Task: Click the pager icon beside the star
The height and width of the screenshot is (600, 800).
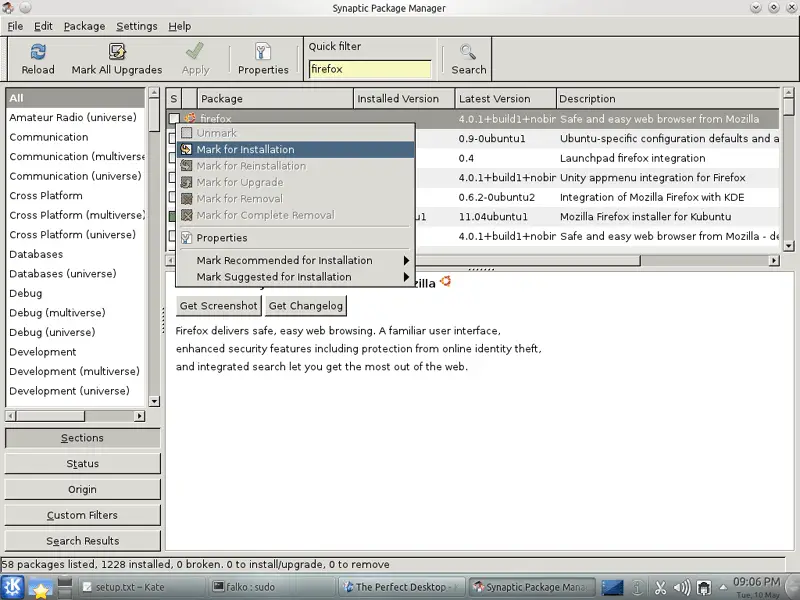Action: [65, 588]
